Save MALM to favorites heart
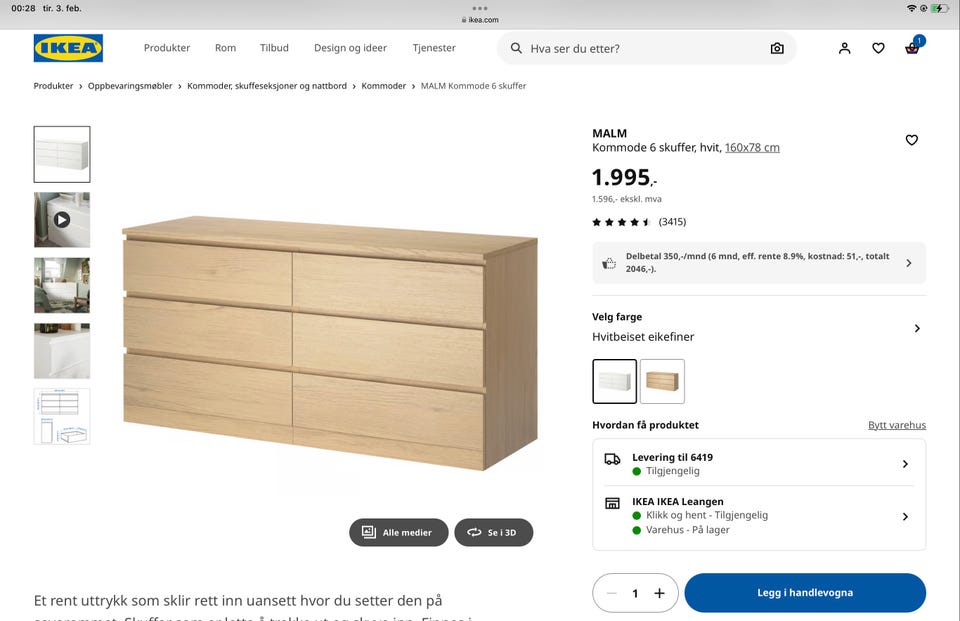 click(912, 140)
